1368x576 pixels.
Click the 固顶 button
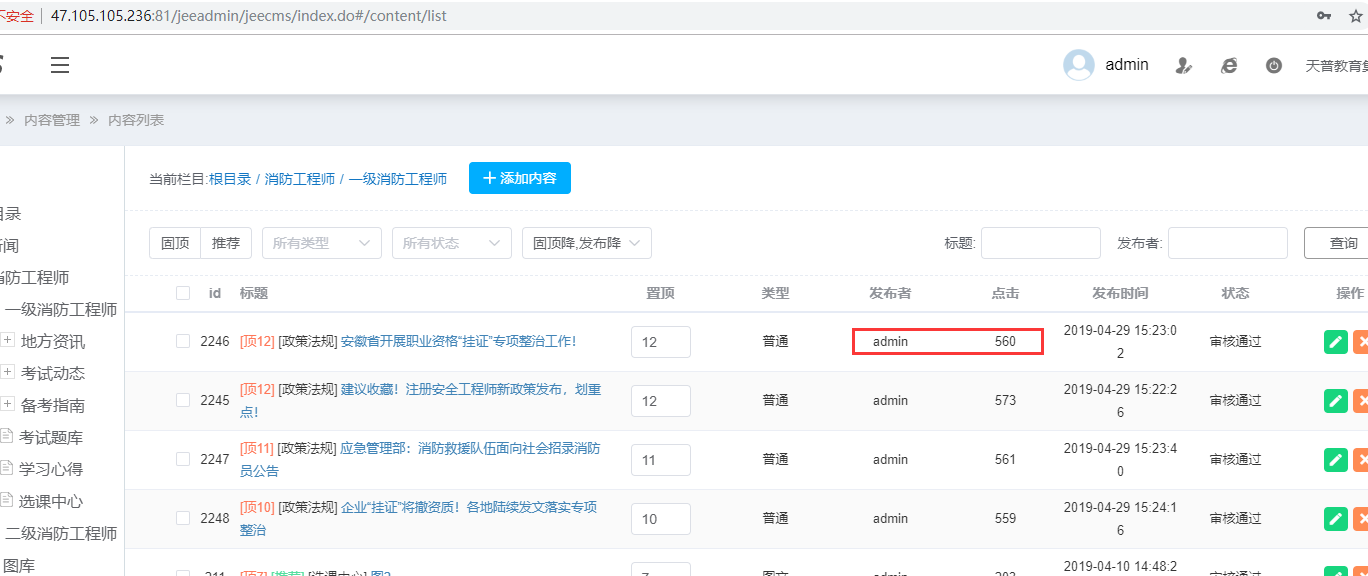coord(175,243)
